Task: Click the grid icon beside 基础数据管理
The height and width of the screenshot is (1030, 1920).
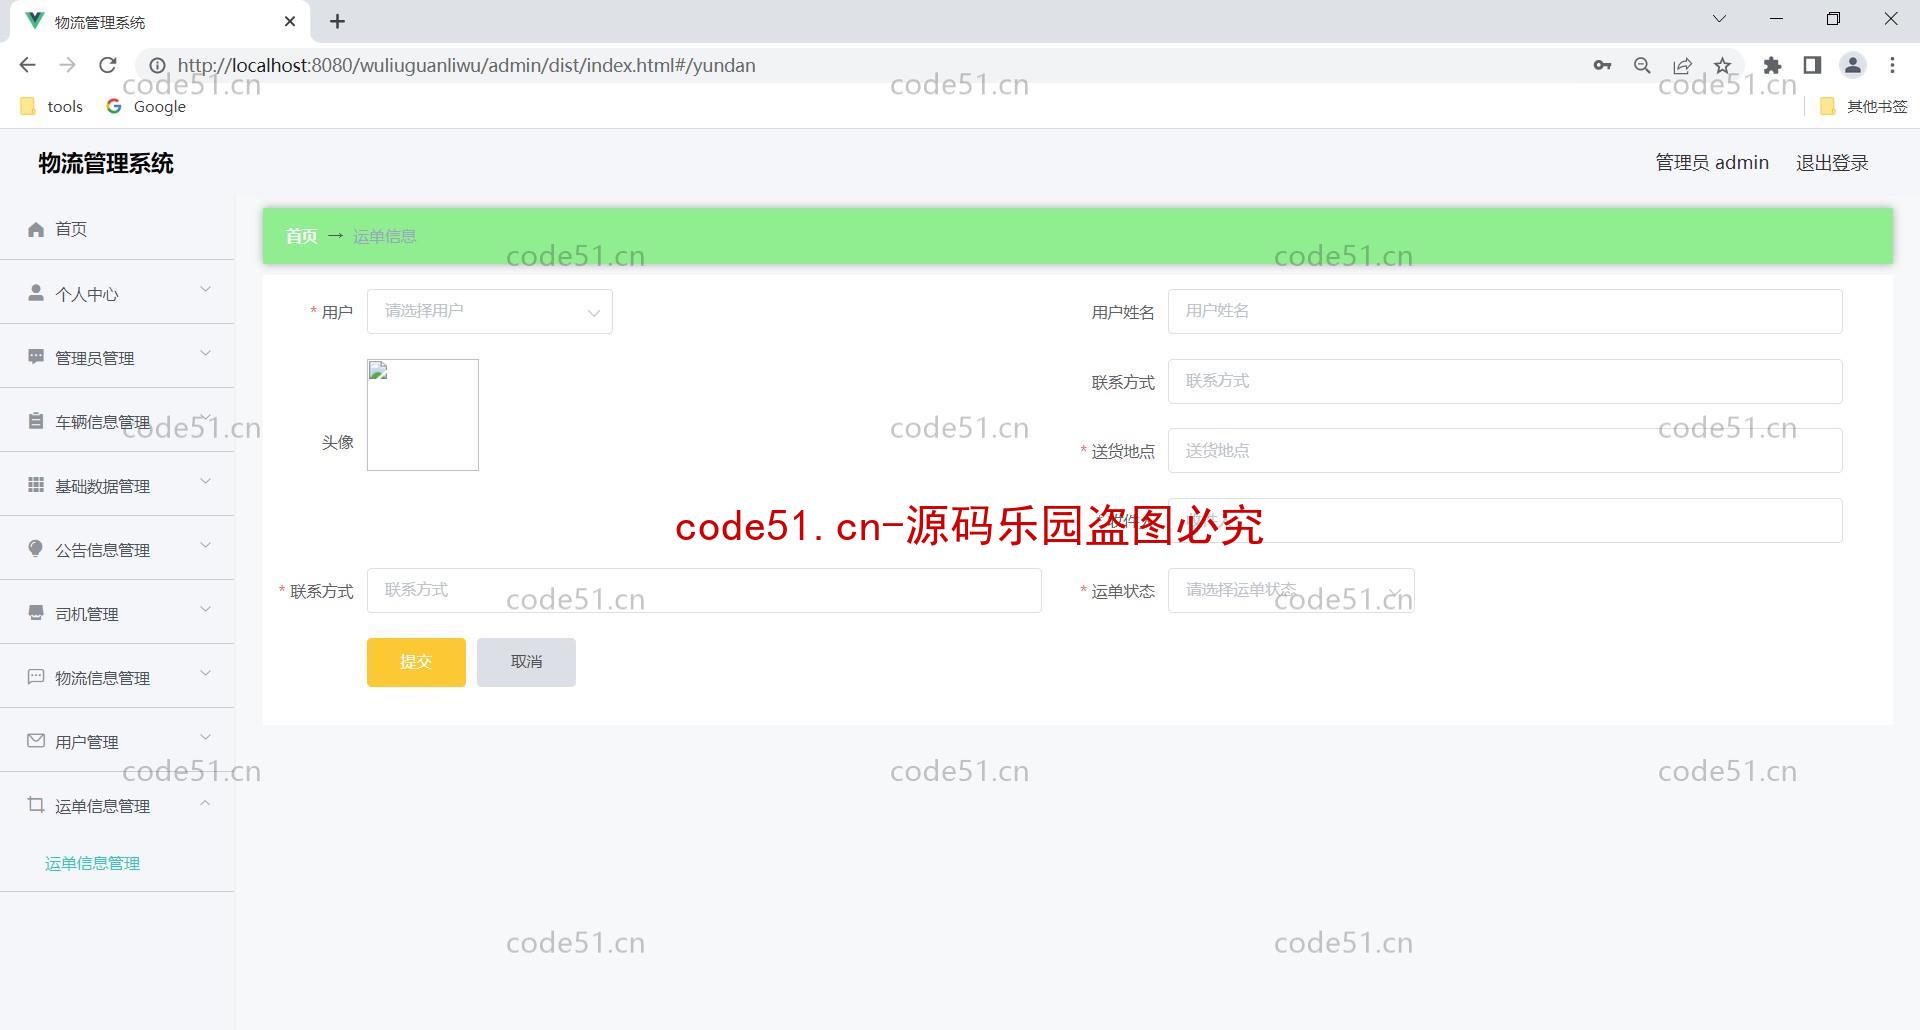Action: coord(36,484)
